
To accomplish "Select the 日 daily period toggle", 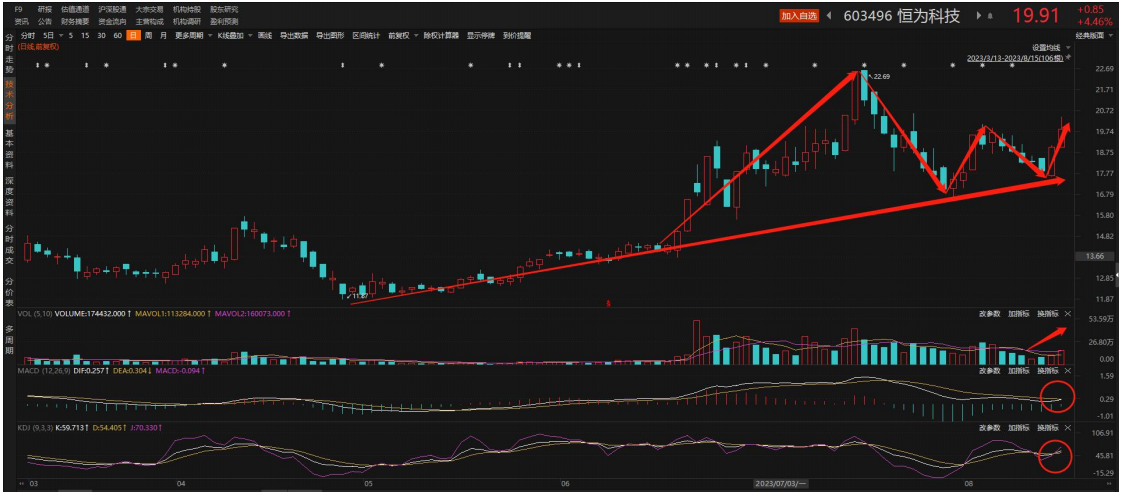I will (133, 35).
